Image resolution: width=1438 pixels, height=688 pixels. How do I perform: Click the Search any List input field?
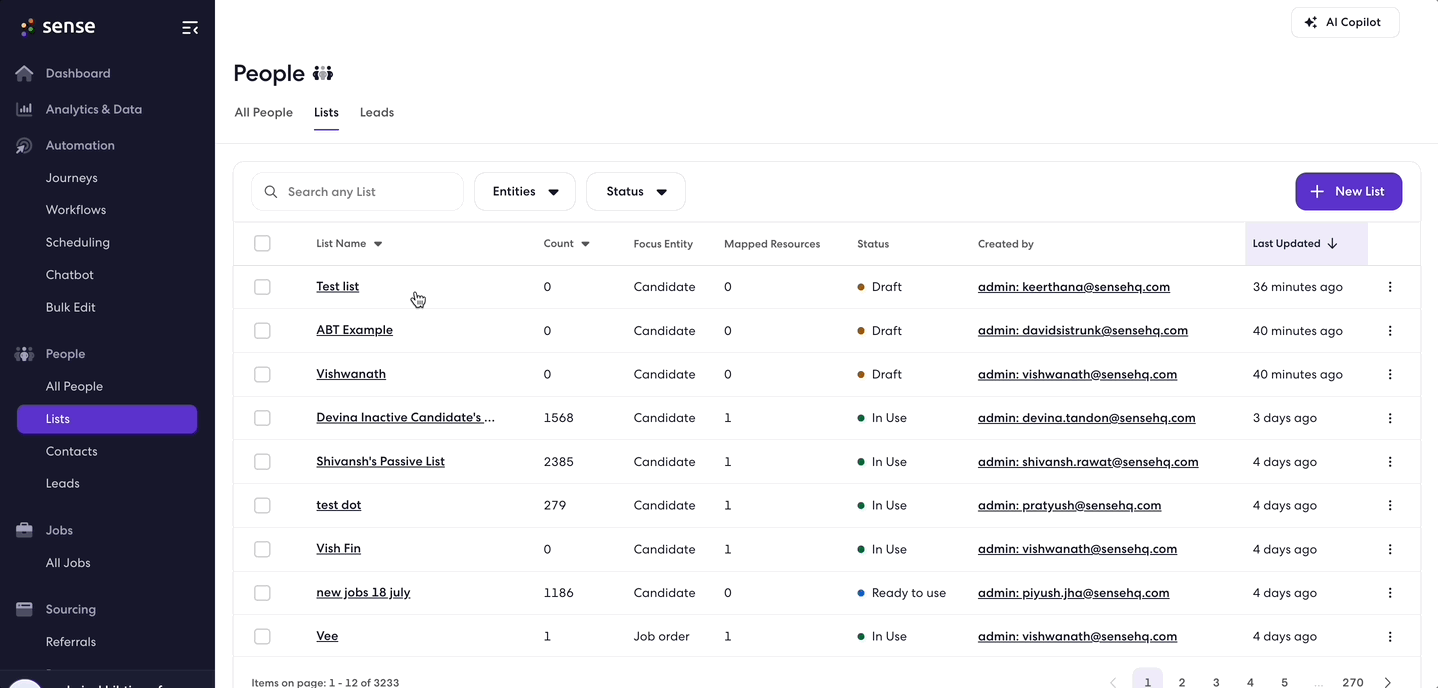(357, 192)
